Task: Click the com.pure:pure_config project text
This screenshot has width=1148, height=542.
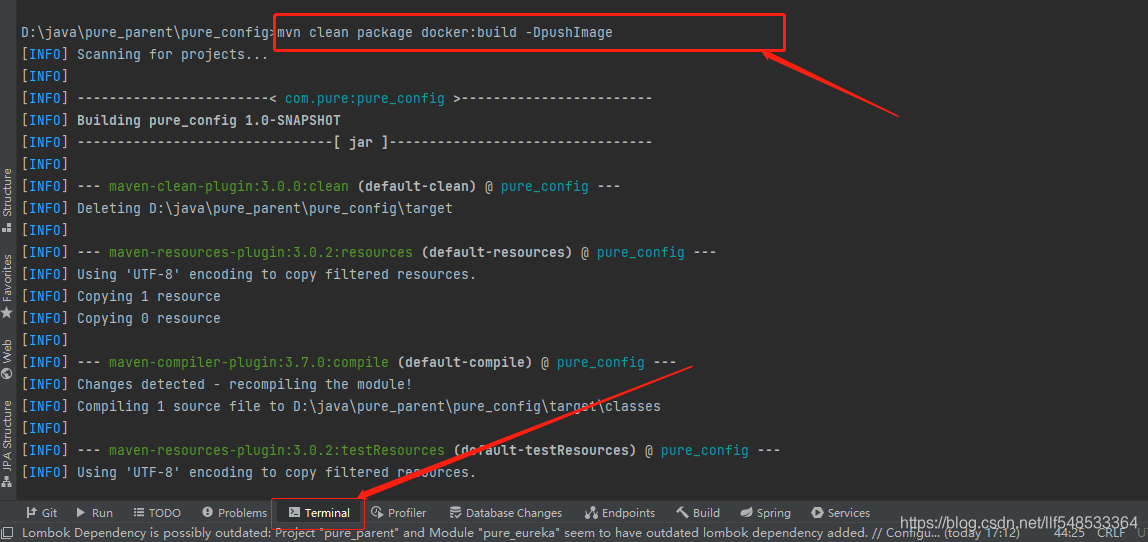Action: [x=365, y=98]
